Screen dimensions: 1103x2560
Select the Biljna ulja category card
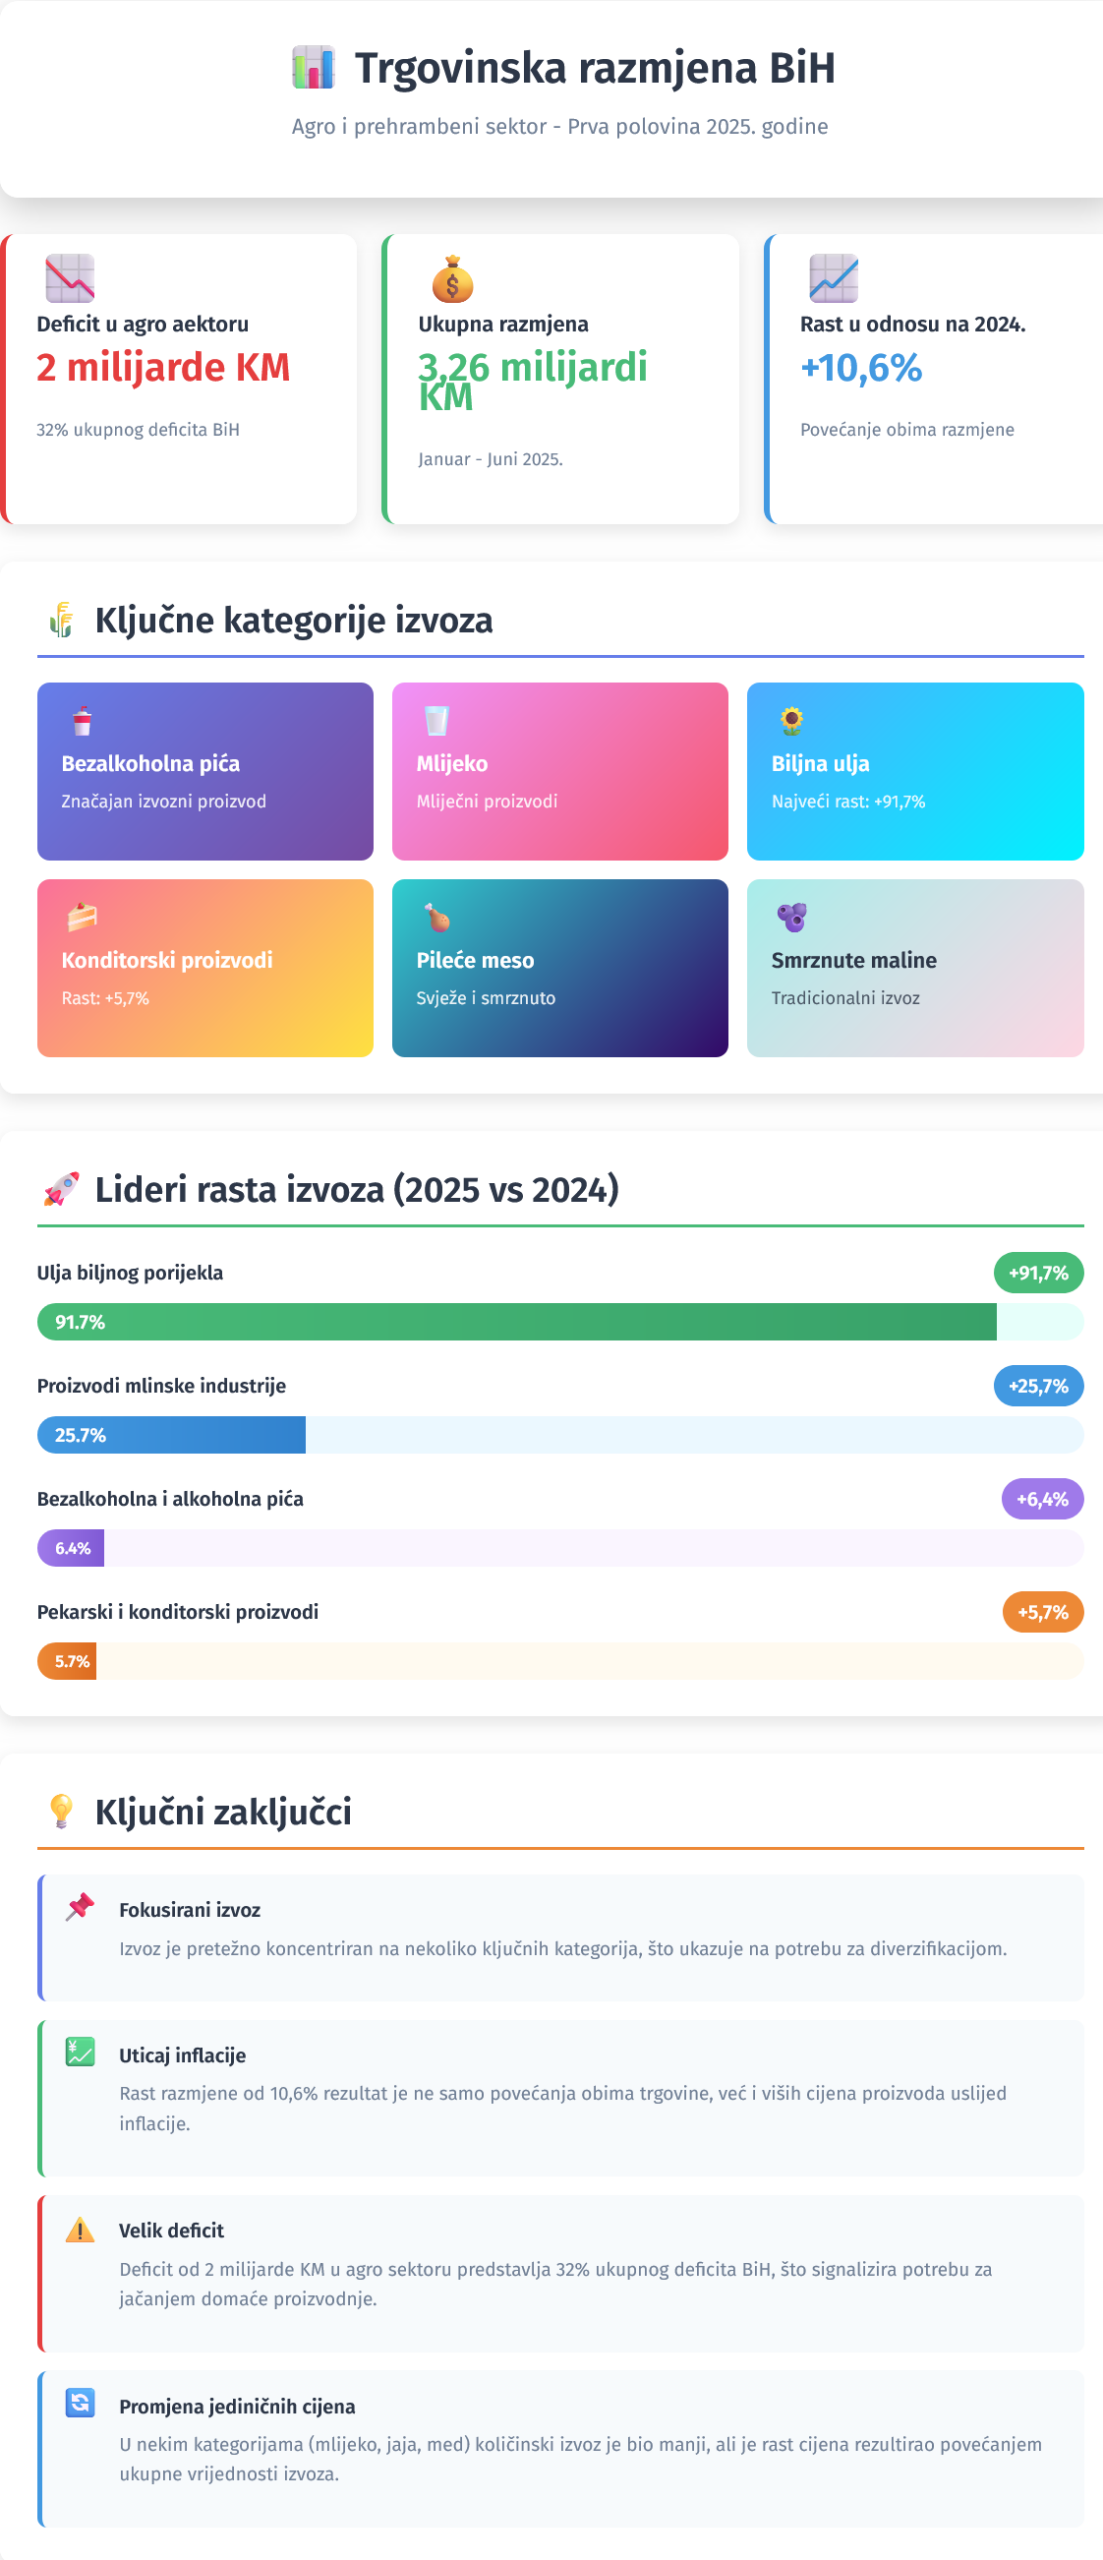point(915,771)
